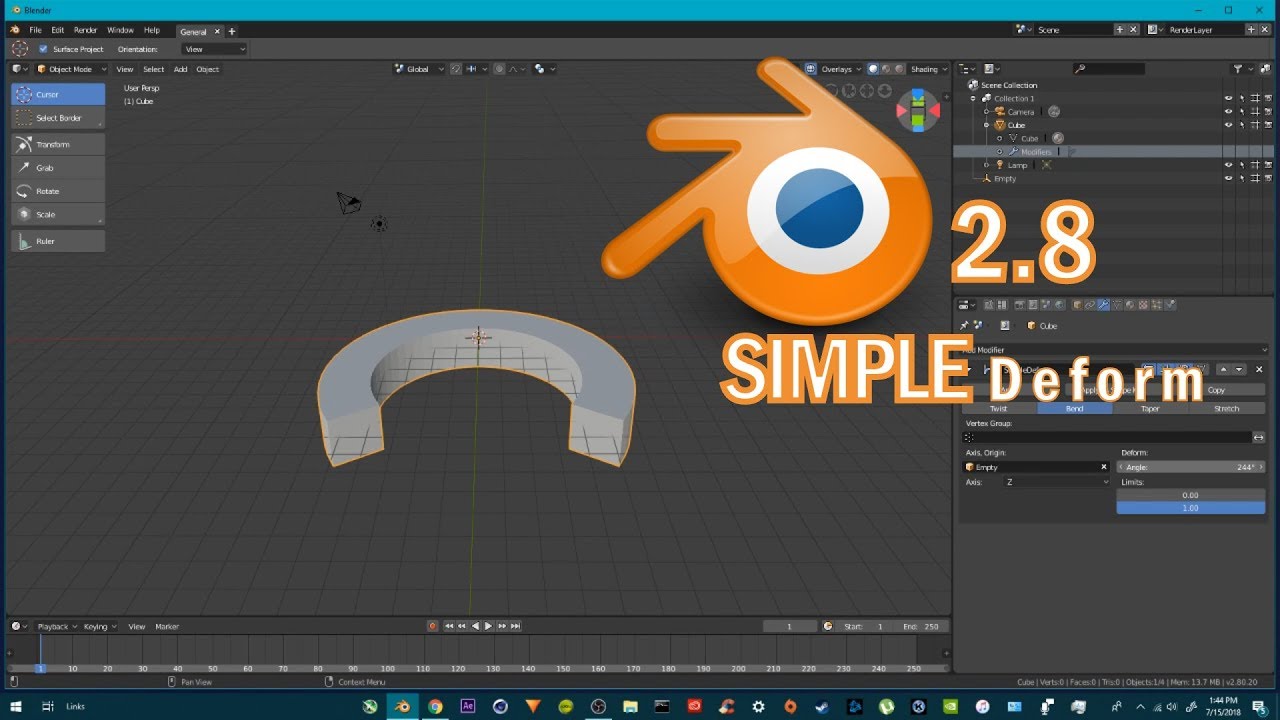This screenshot has height=720, width=1280.
Task: Open the Window menu
Action: [120, 30]
